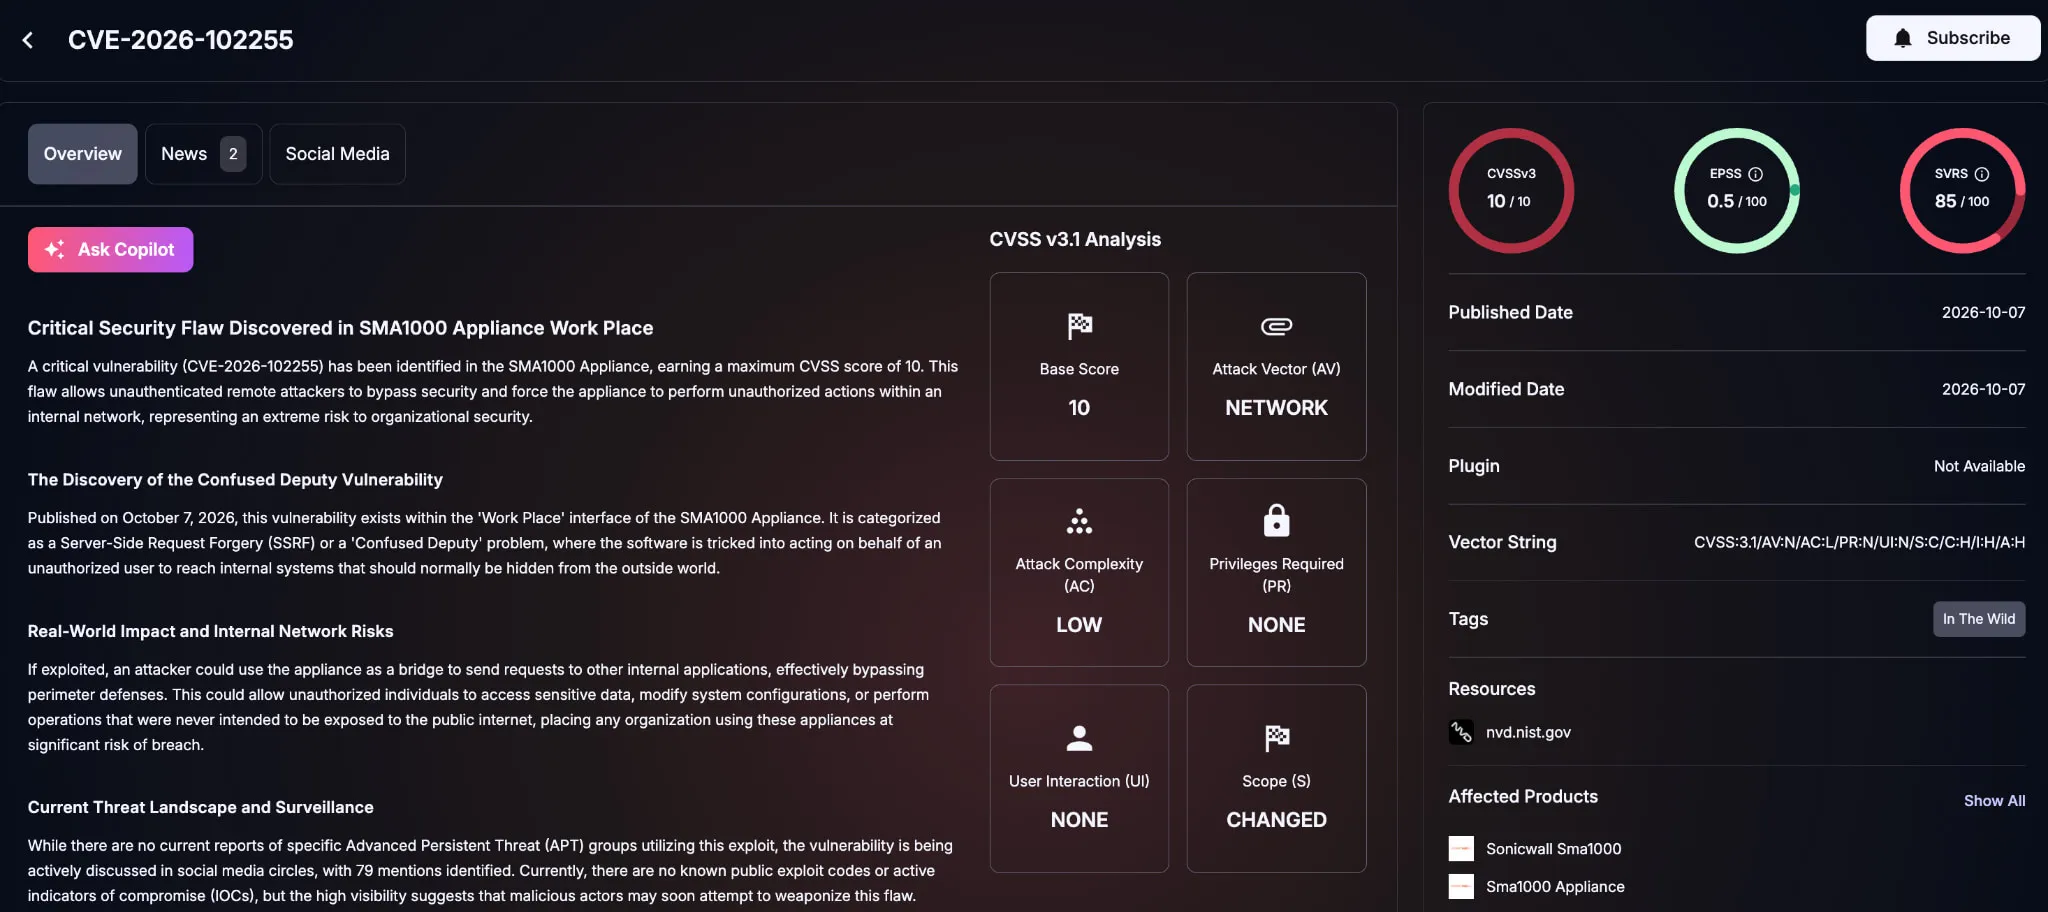Click the Attack Vector paperclip icon
Screen dimensions: 2048x912
point(1276,326)
